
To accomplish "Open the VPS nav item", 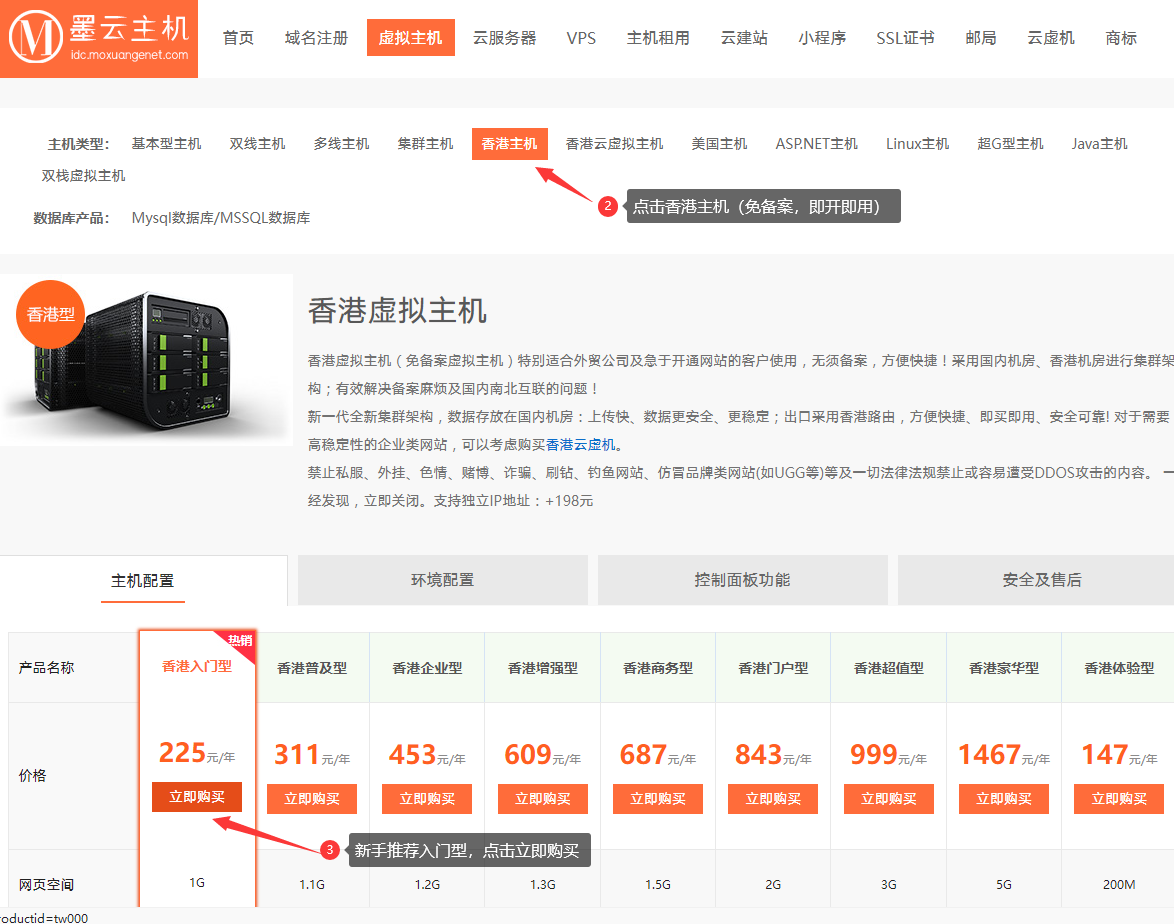I will pyautogui.click(x=581, y=38).
